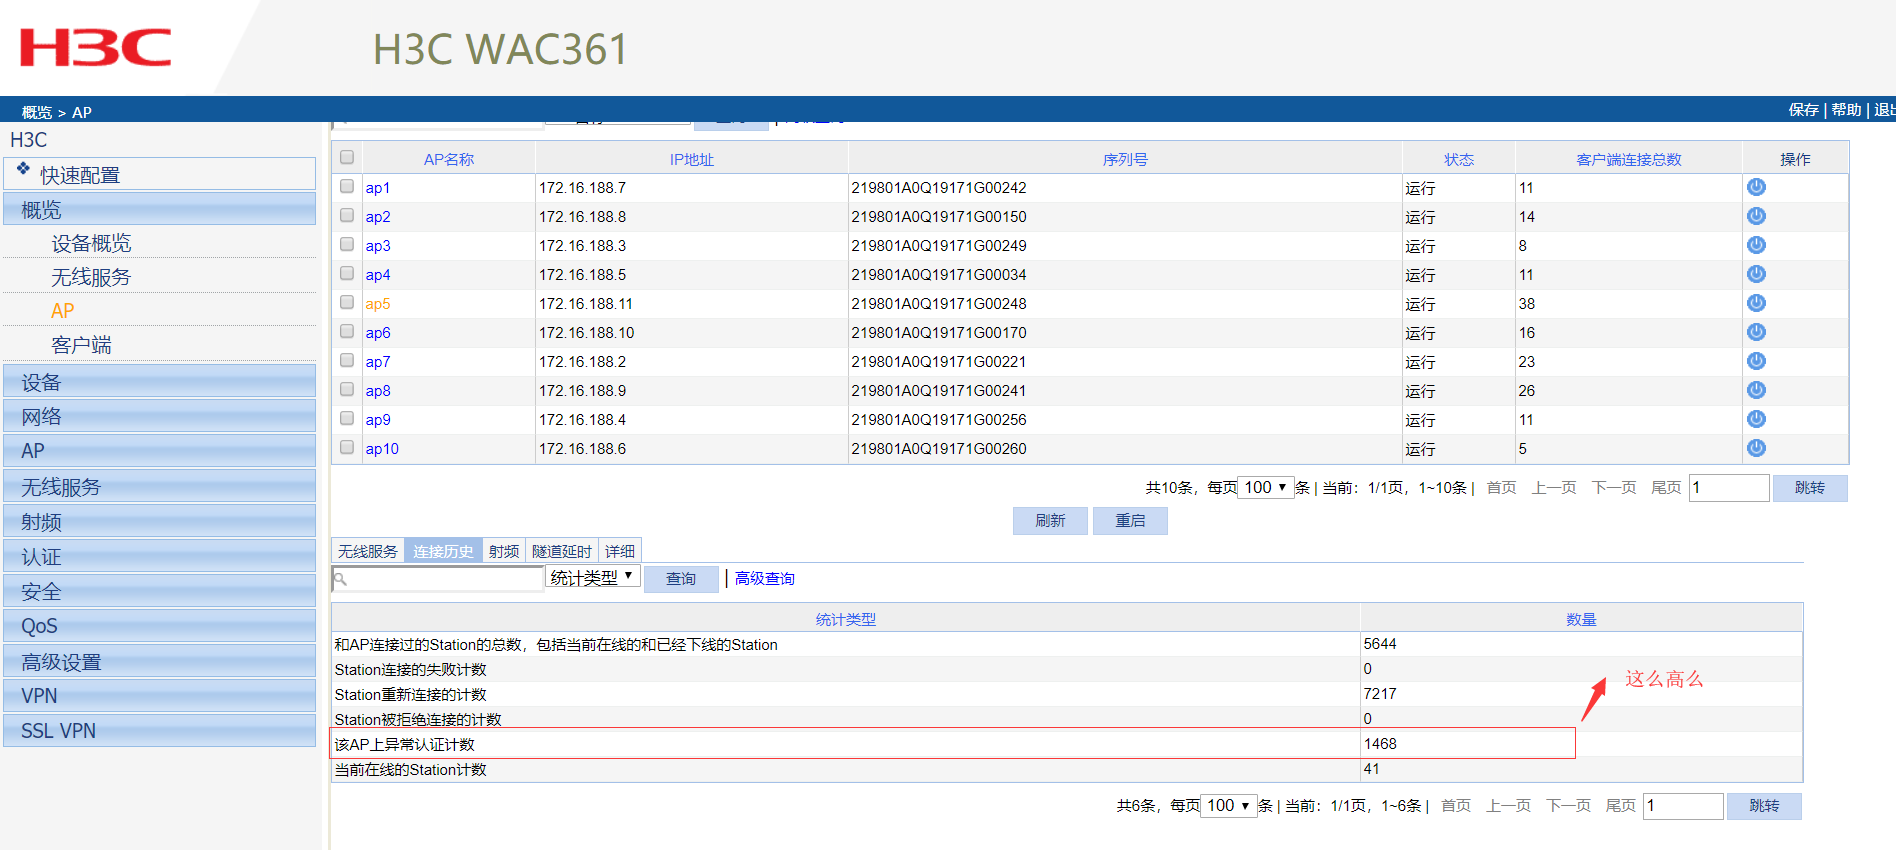
Task: Click 帮助 in the top bar
Action: coord(1847,110)
